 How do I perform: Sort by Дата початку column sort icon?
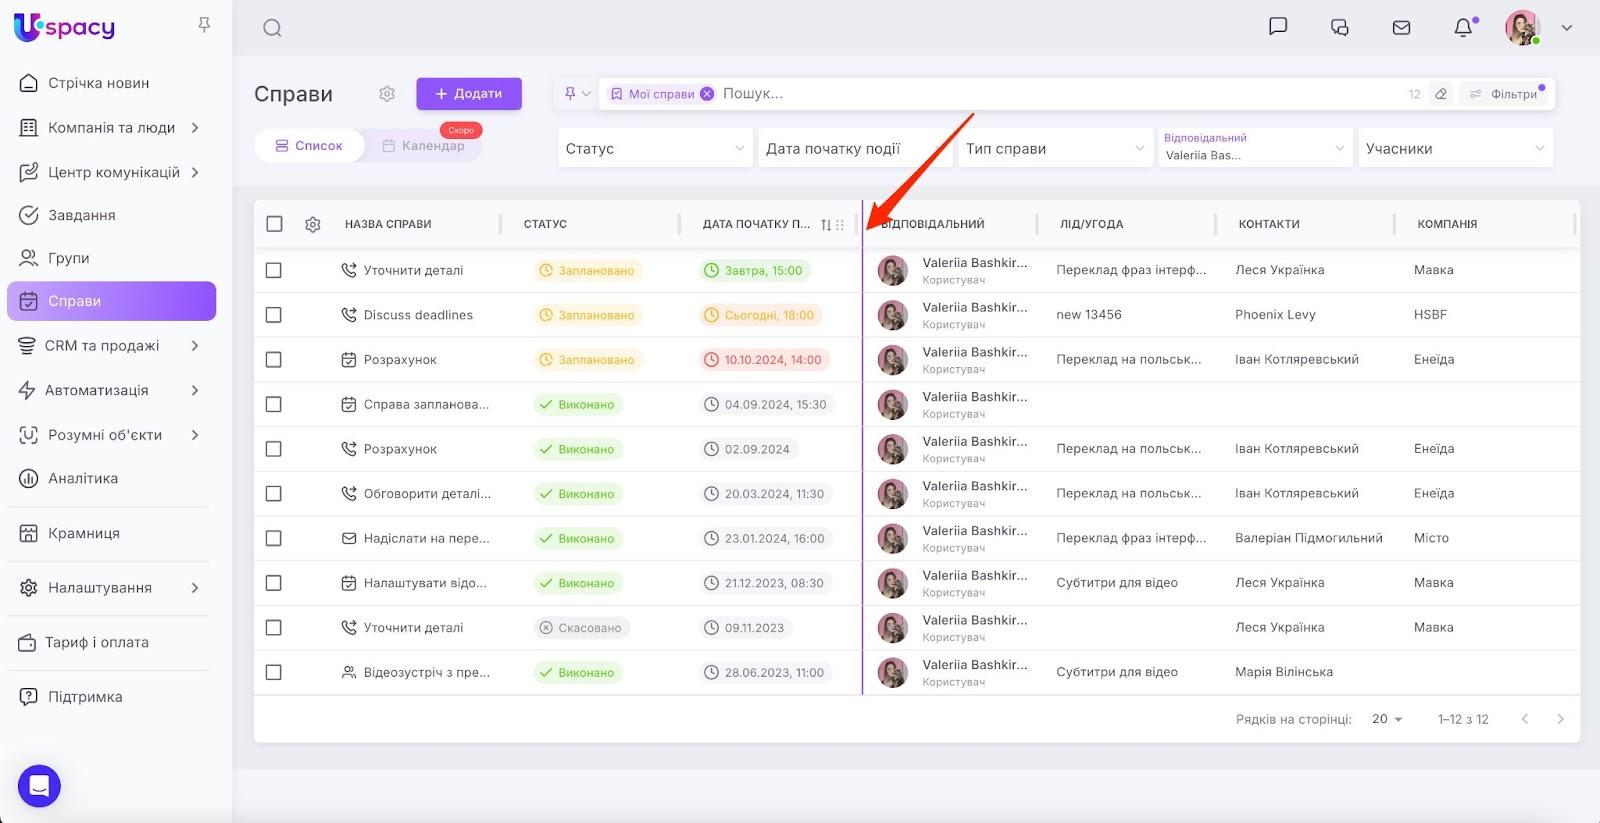pyautogui.click(x=826, y=225)
